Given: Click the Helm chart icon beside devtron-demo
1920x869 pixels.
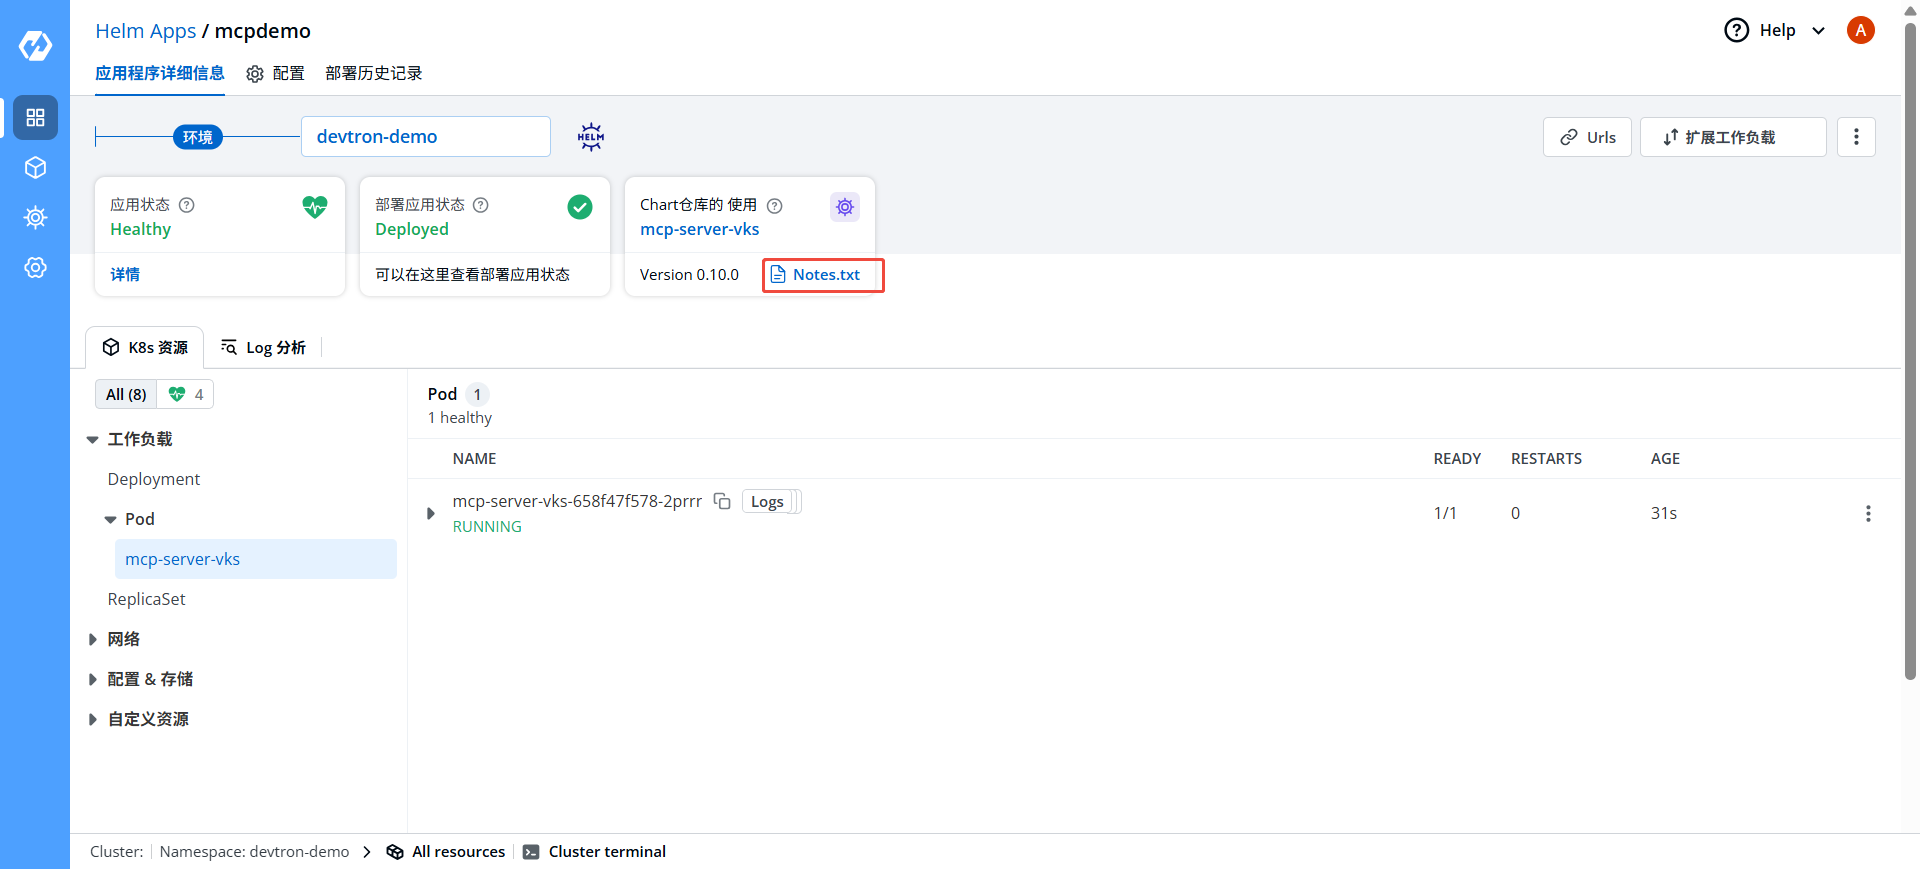Looking at the screenshot, I should 591,137.
